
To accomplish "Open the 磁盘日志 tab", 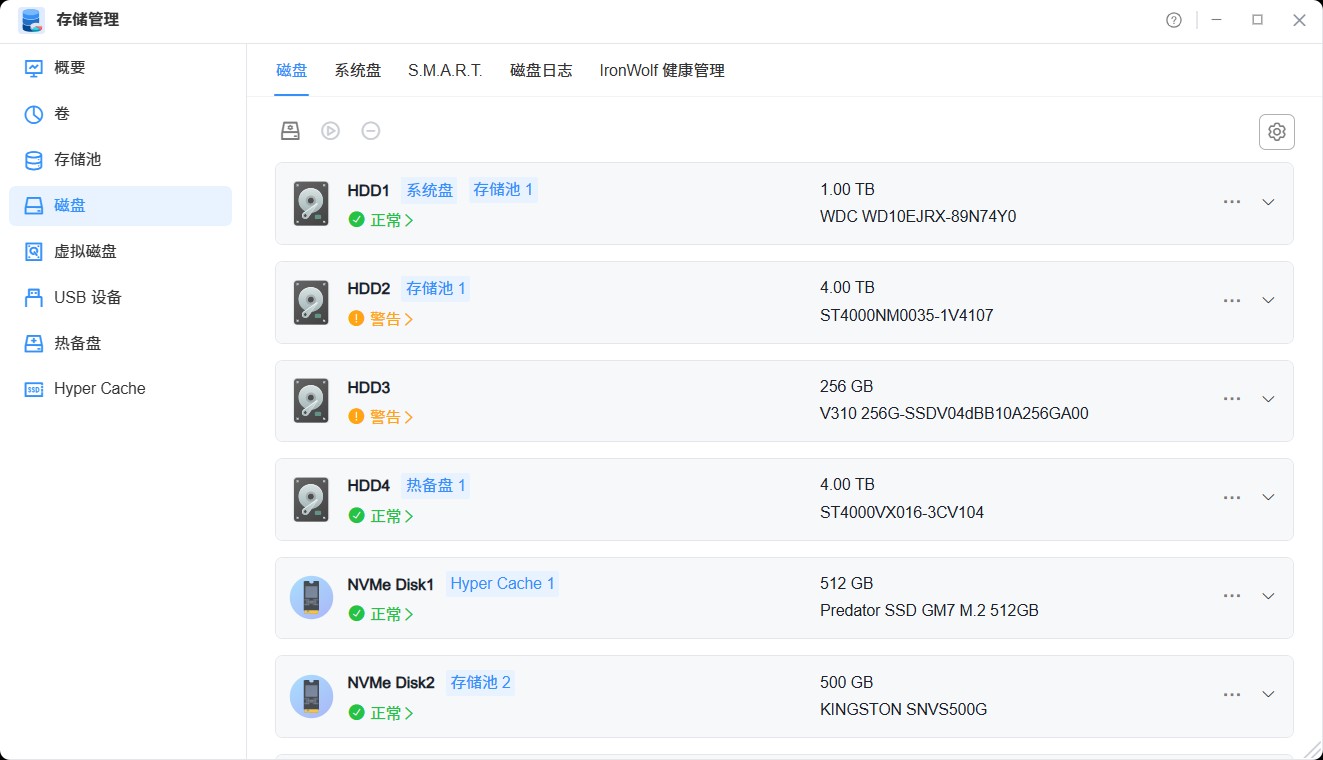I will click(x=541, y=70).
